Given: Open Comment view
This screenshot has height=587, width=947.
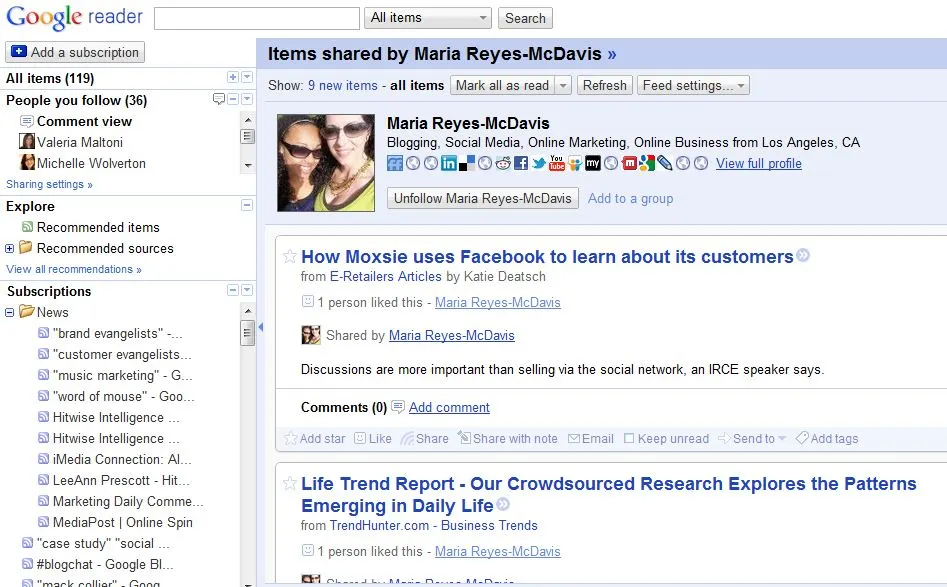Looking at the screenshot, I should pyautogui.click(x=85, y=121).
